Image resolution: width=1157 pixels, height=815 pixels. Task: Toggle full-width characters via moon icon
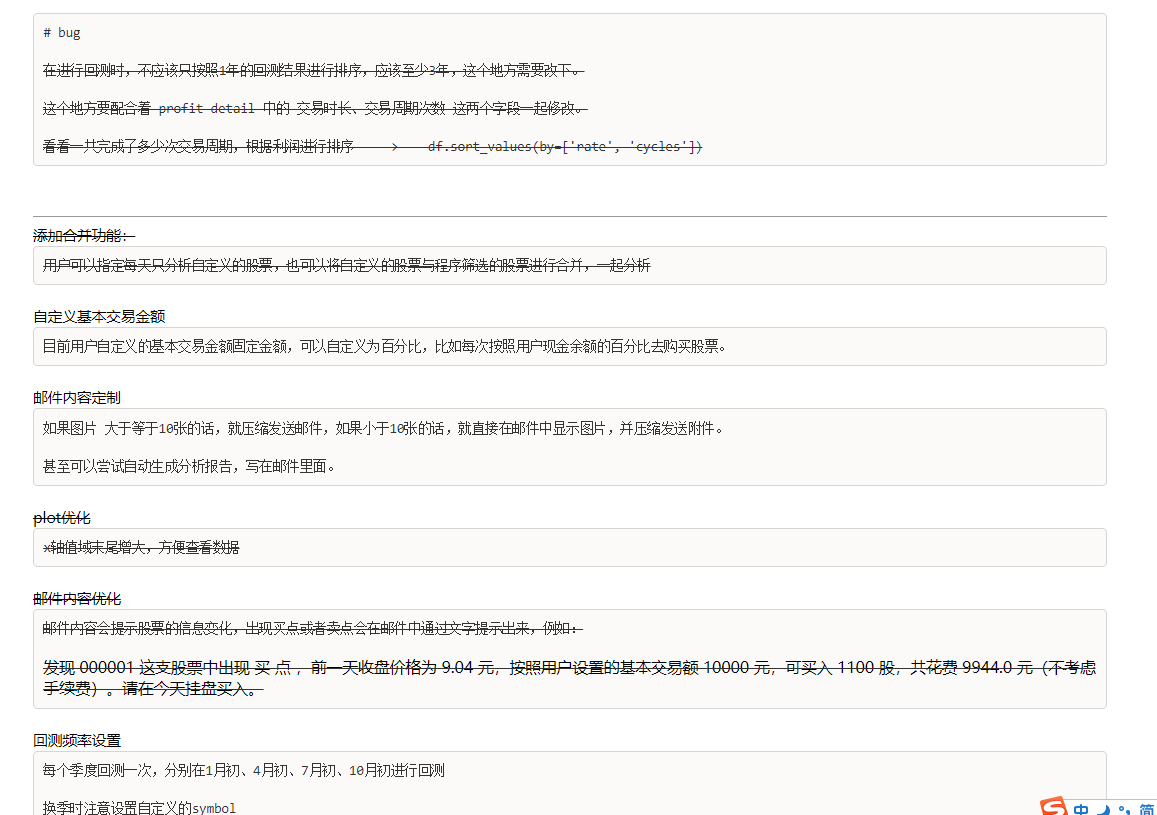1103,809
